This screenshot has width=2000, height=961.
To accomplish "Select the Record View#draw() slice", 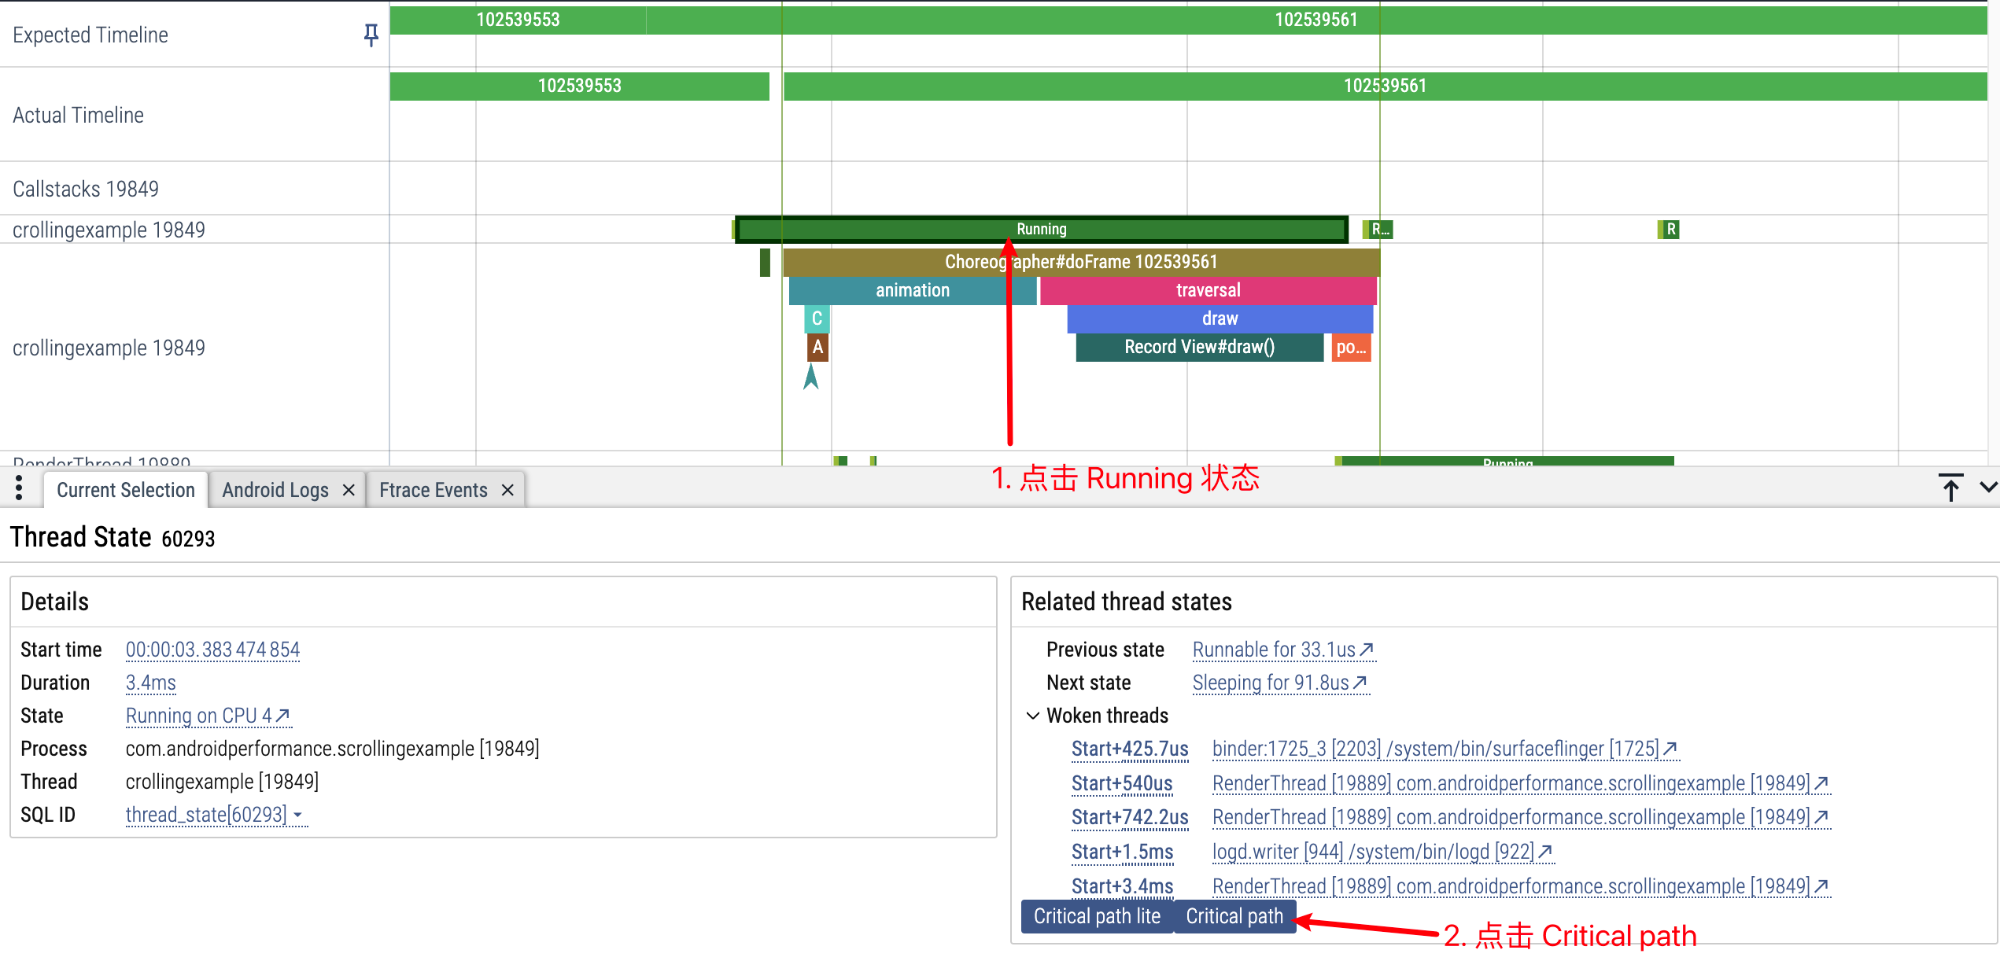I will (1199, 347).
